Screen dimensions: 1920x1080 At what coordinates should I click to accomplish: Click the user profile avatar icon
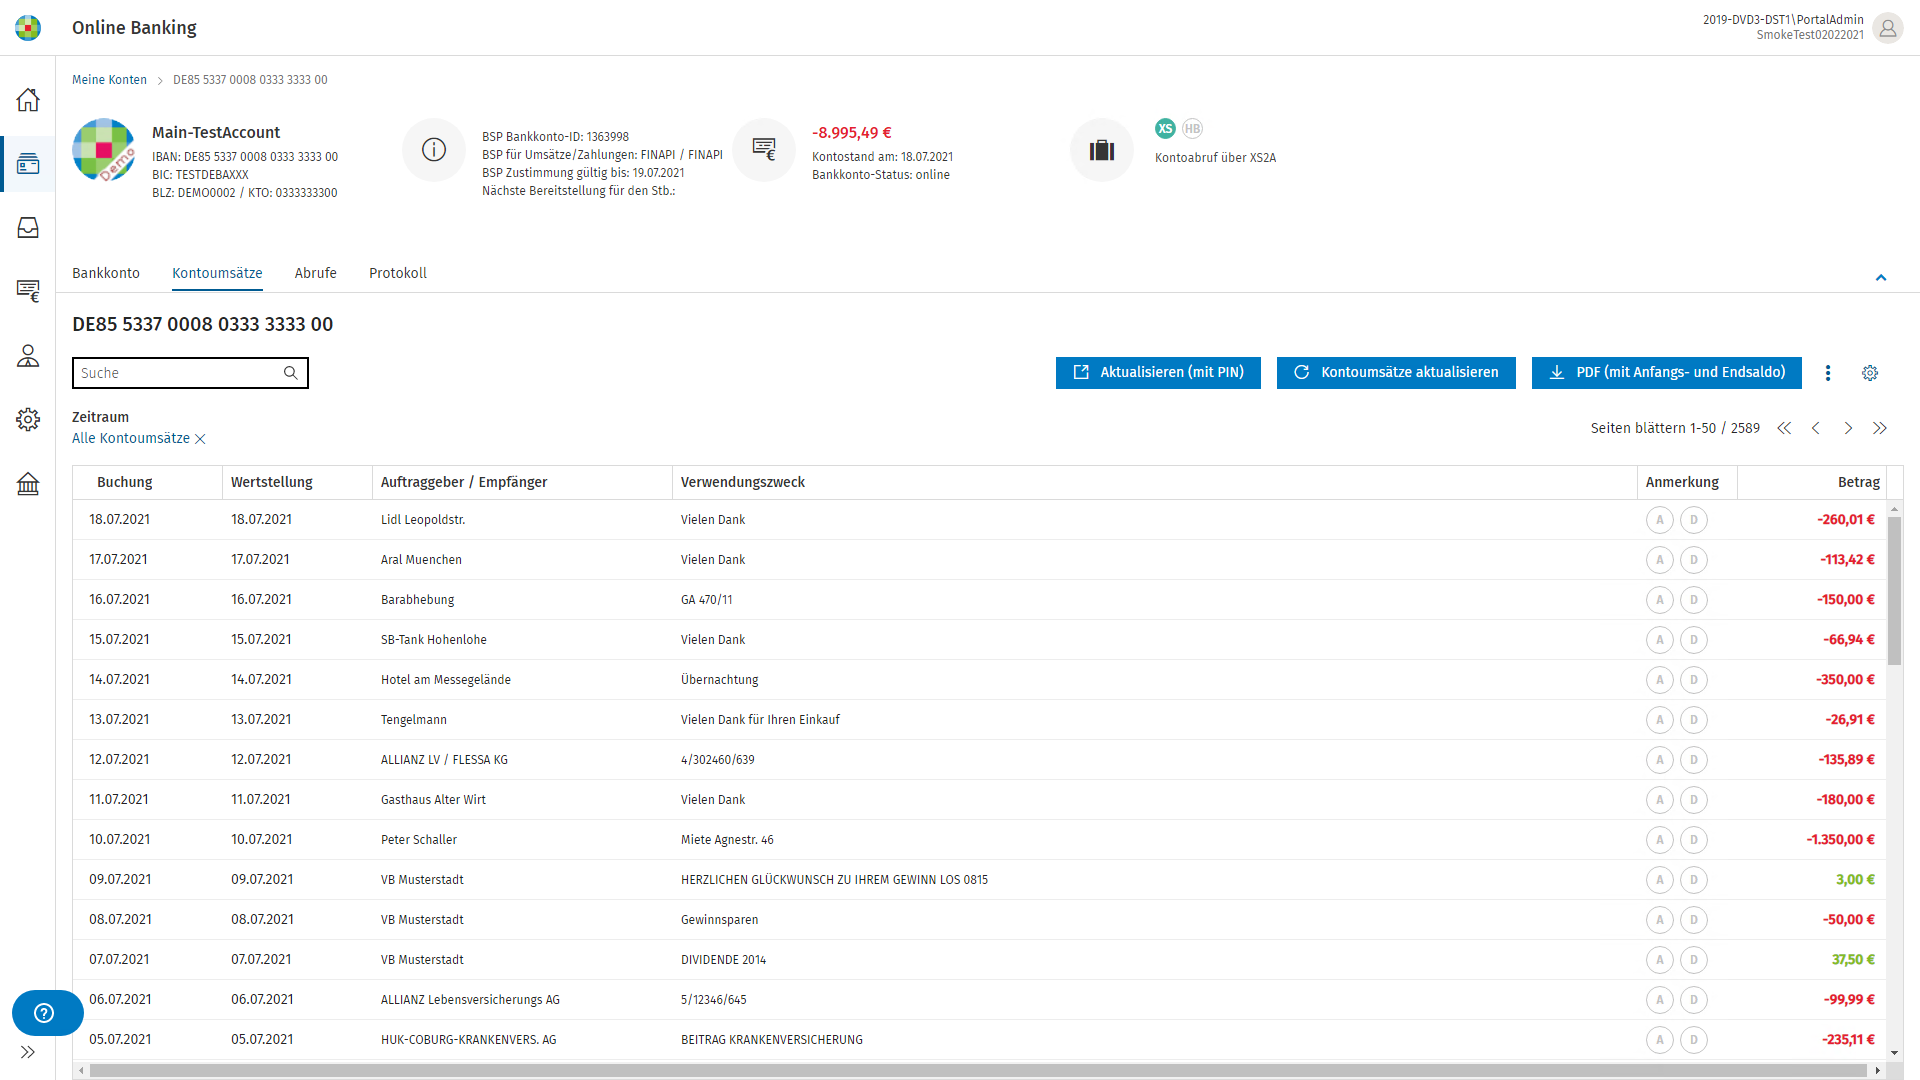coord(1888,28)
